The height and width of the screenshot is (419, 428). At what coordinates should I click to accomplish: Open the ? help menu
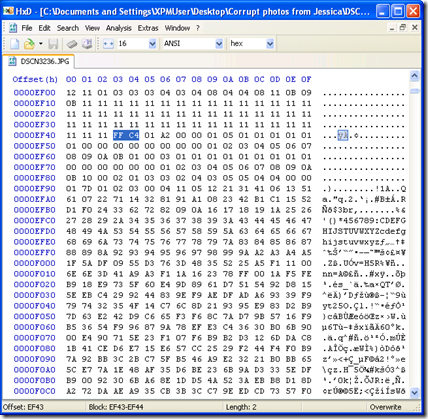(198, 28)
